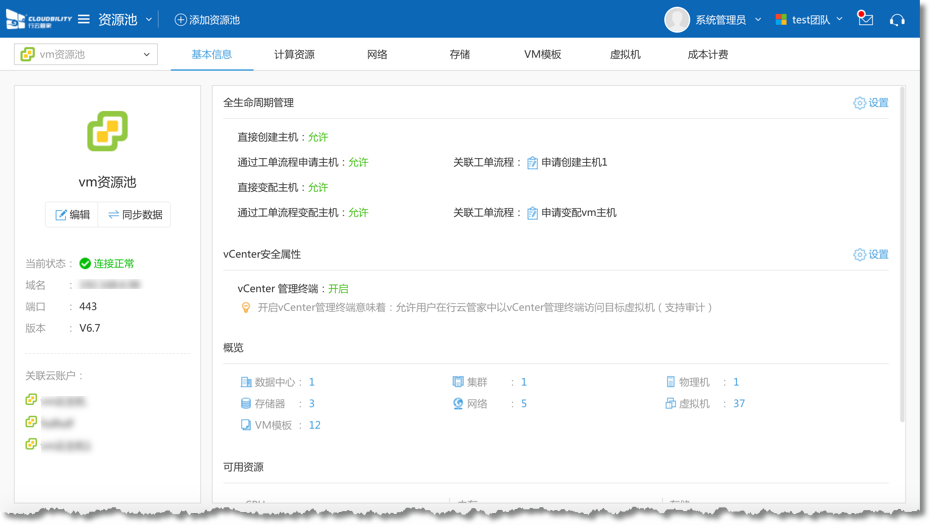
Task: Click the first linked cloud account icon
Action: click(x=32, y=400)
